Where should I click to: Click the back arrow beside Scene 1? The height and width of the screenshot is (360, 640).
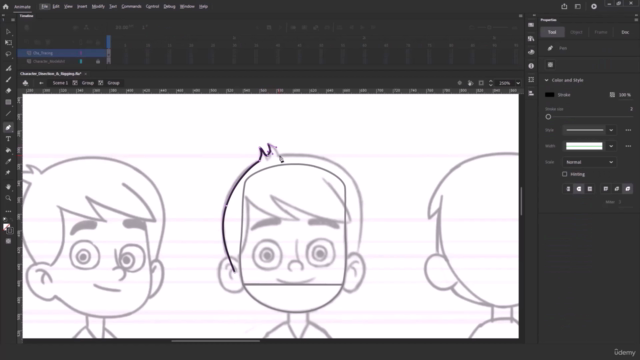41,83
